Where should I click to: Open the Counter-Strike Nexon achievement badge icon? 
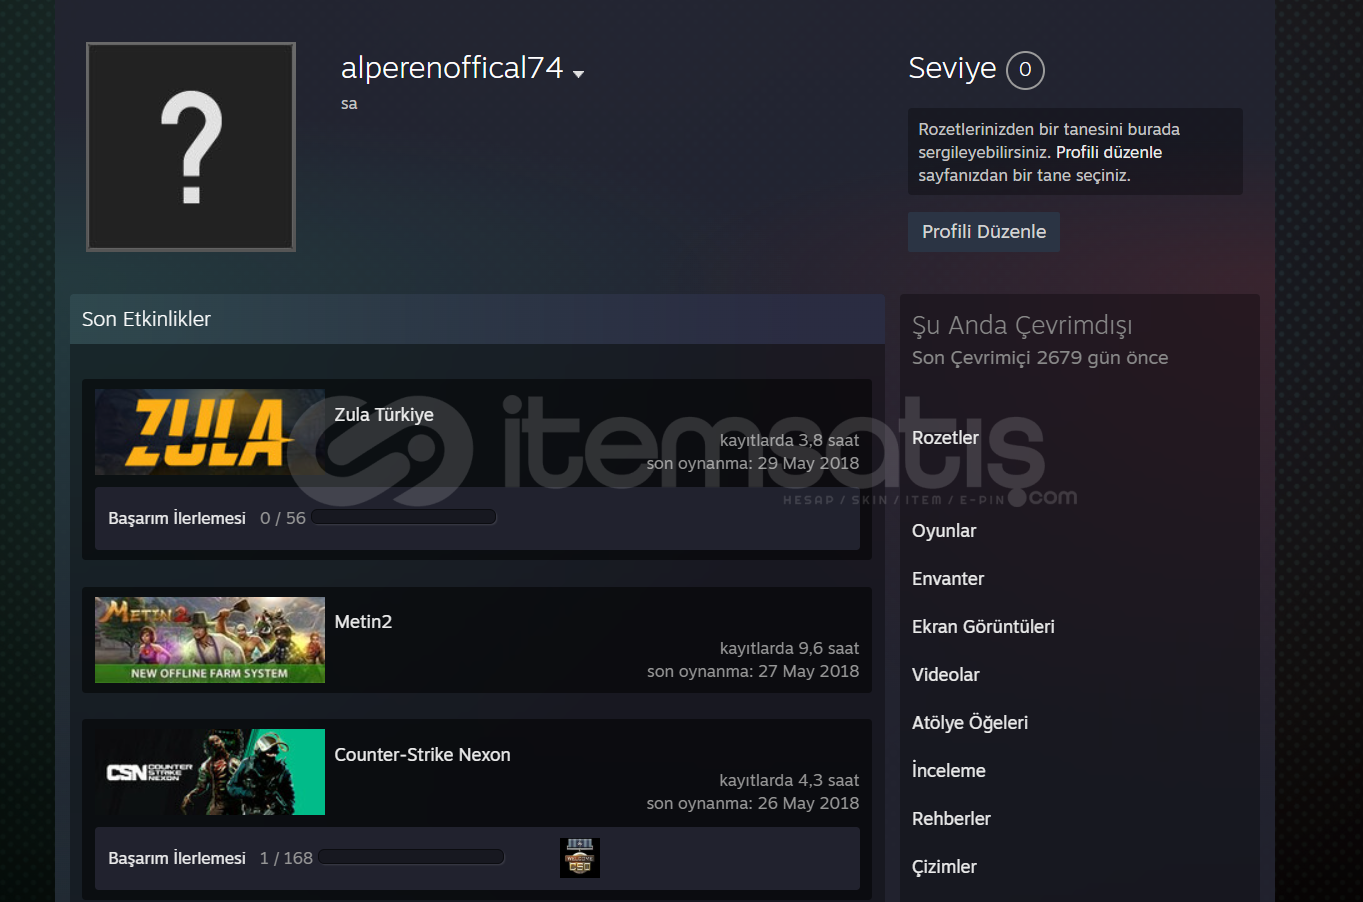[x=580, y=858]
